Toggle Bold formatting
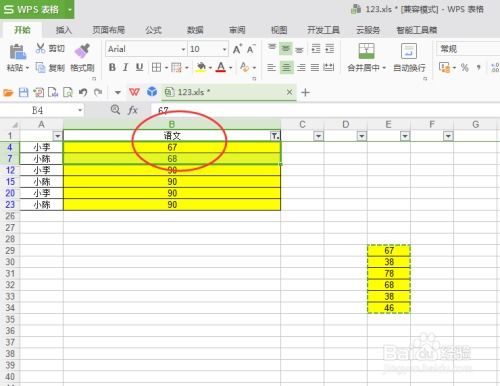500x386 pixels. tap(112, 68)
